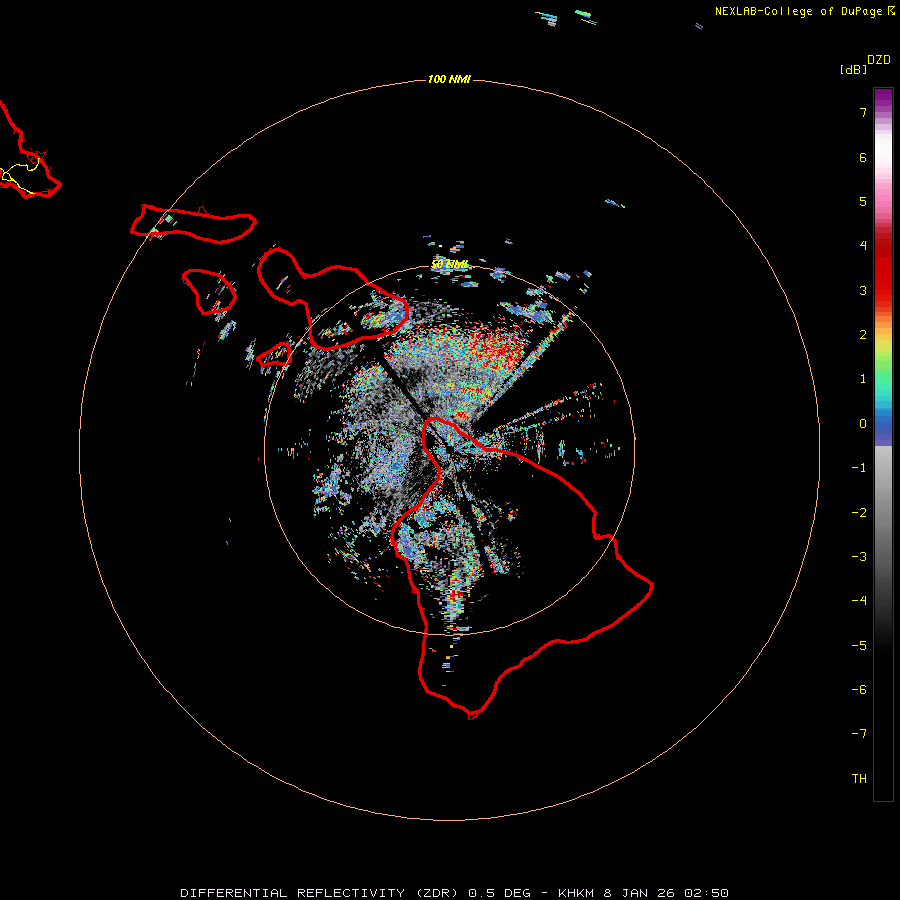
Task: Click the 2 value on color scale
Action: pos(863,335)
